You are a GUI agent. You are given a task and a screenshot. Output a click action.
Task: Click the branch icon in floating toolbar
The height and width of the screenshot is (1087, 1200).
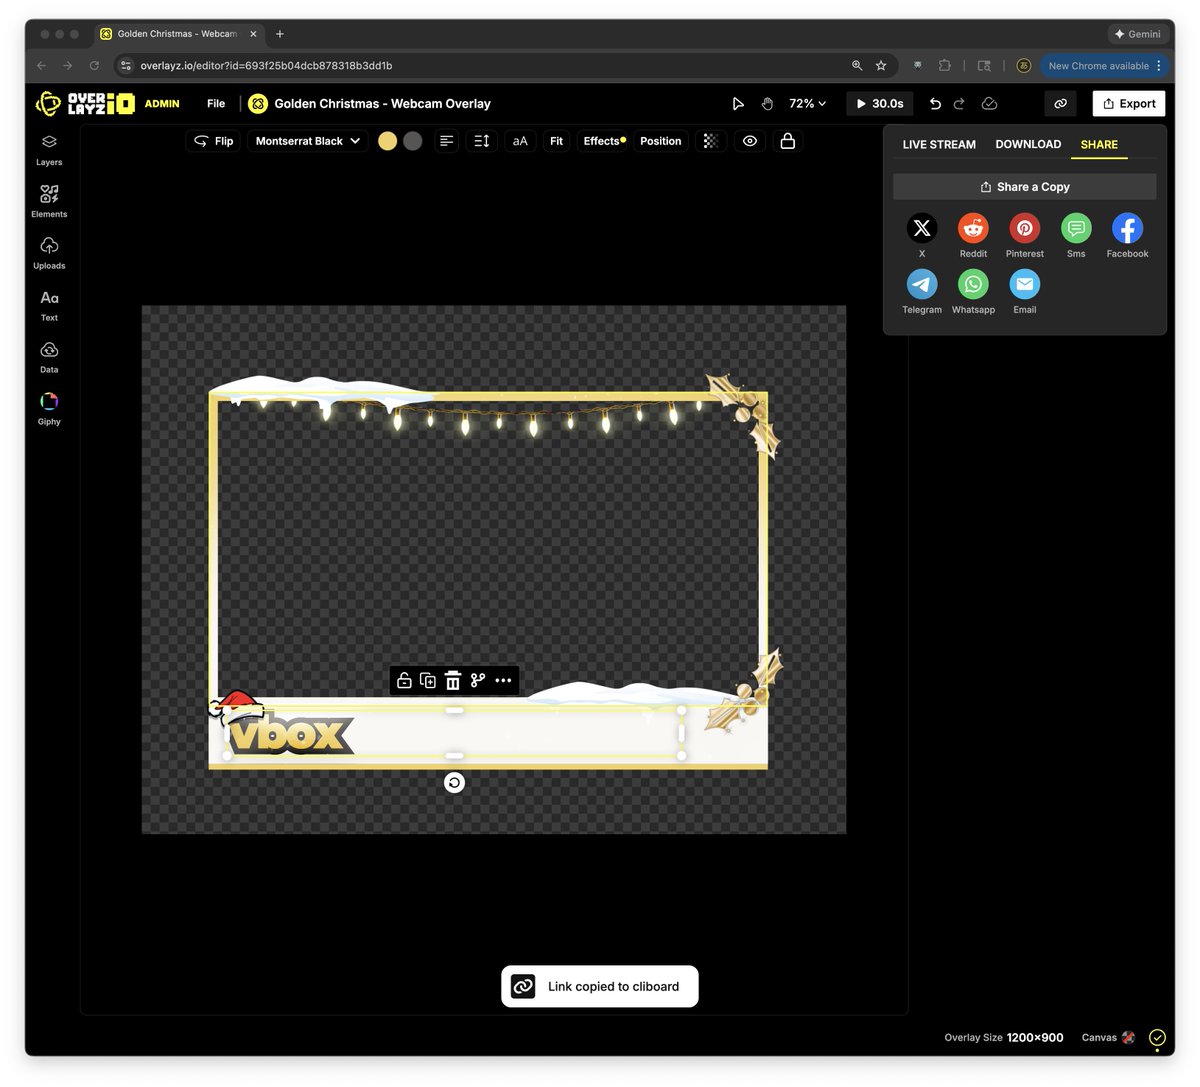478,681
